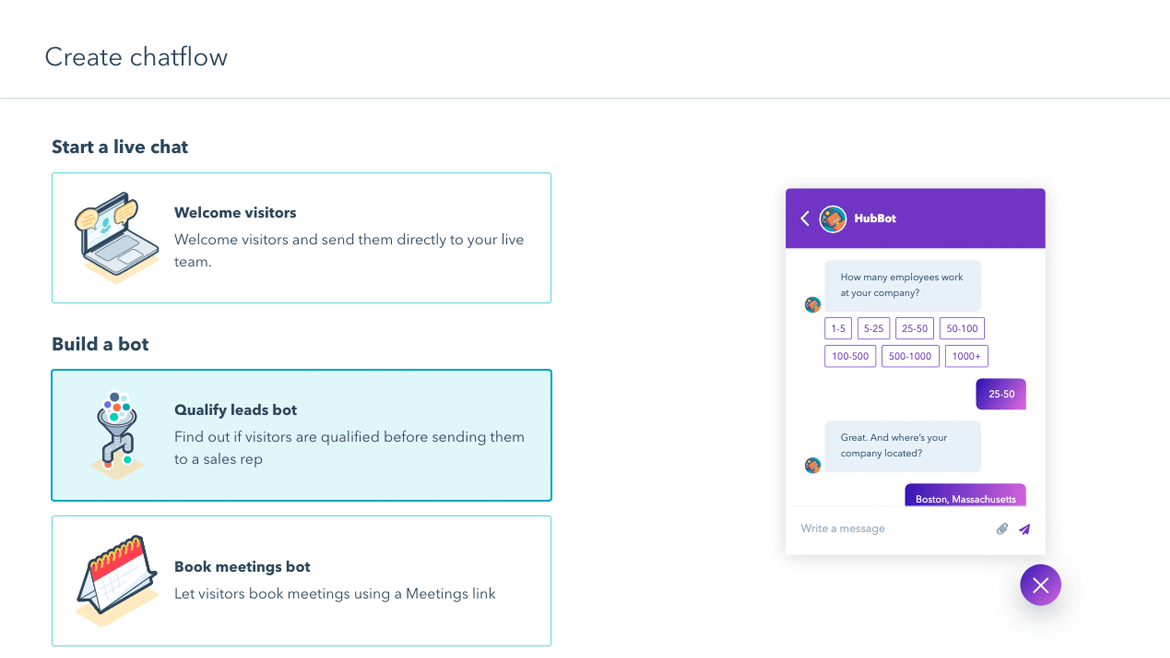Choose the Welcome visitors chatflow

tap(301, 237)
